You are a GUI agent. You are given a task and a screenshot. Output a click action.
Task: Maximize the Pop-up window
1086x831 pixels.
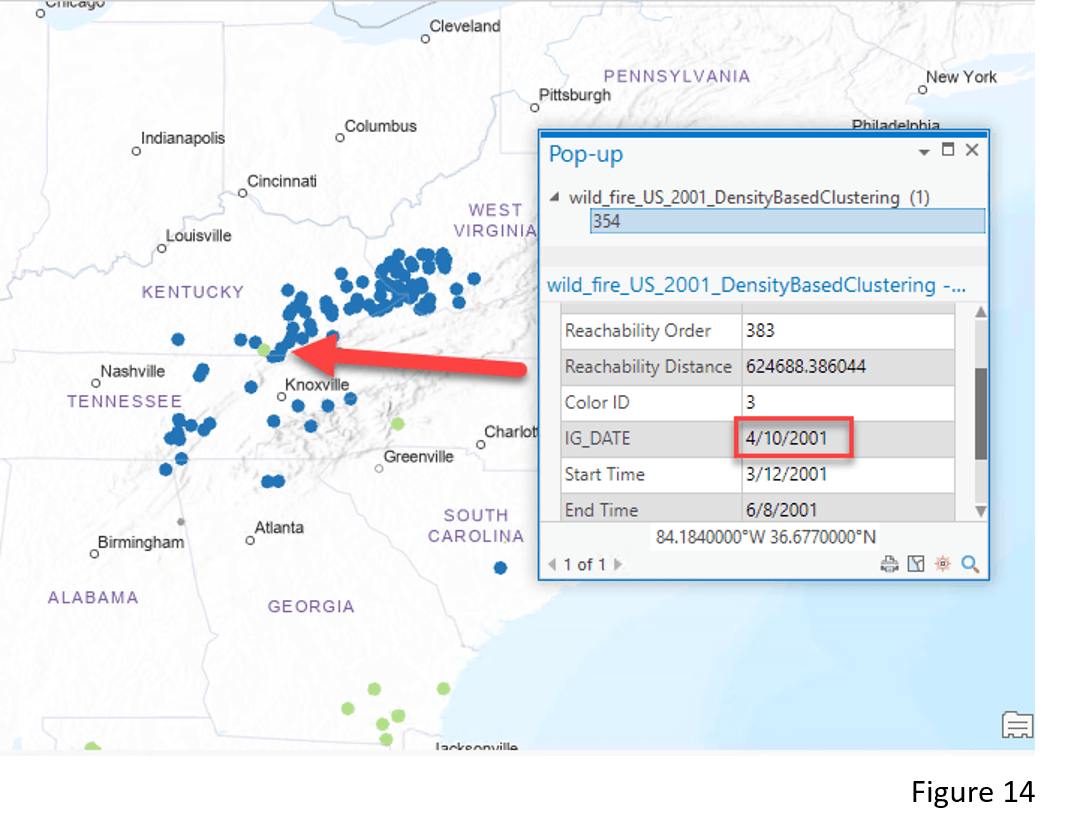coord(948,150)
